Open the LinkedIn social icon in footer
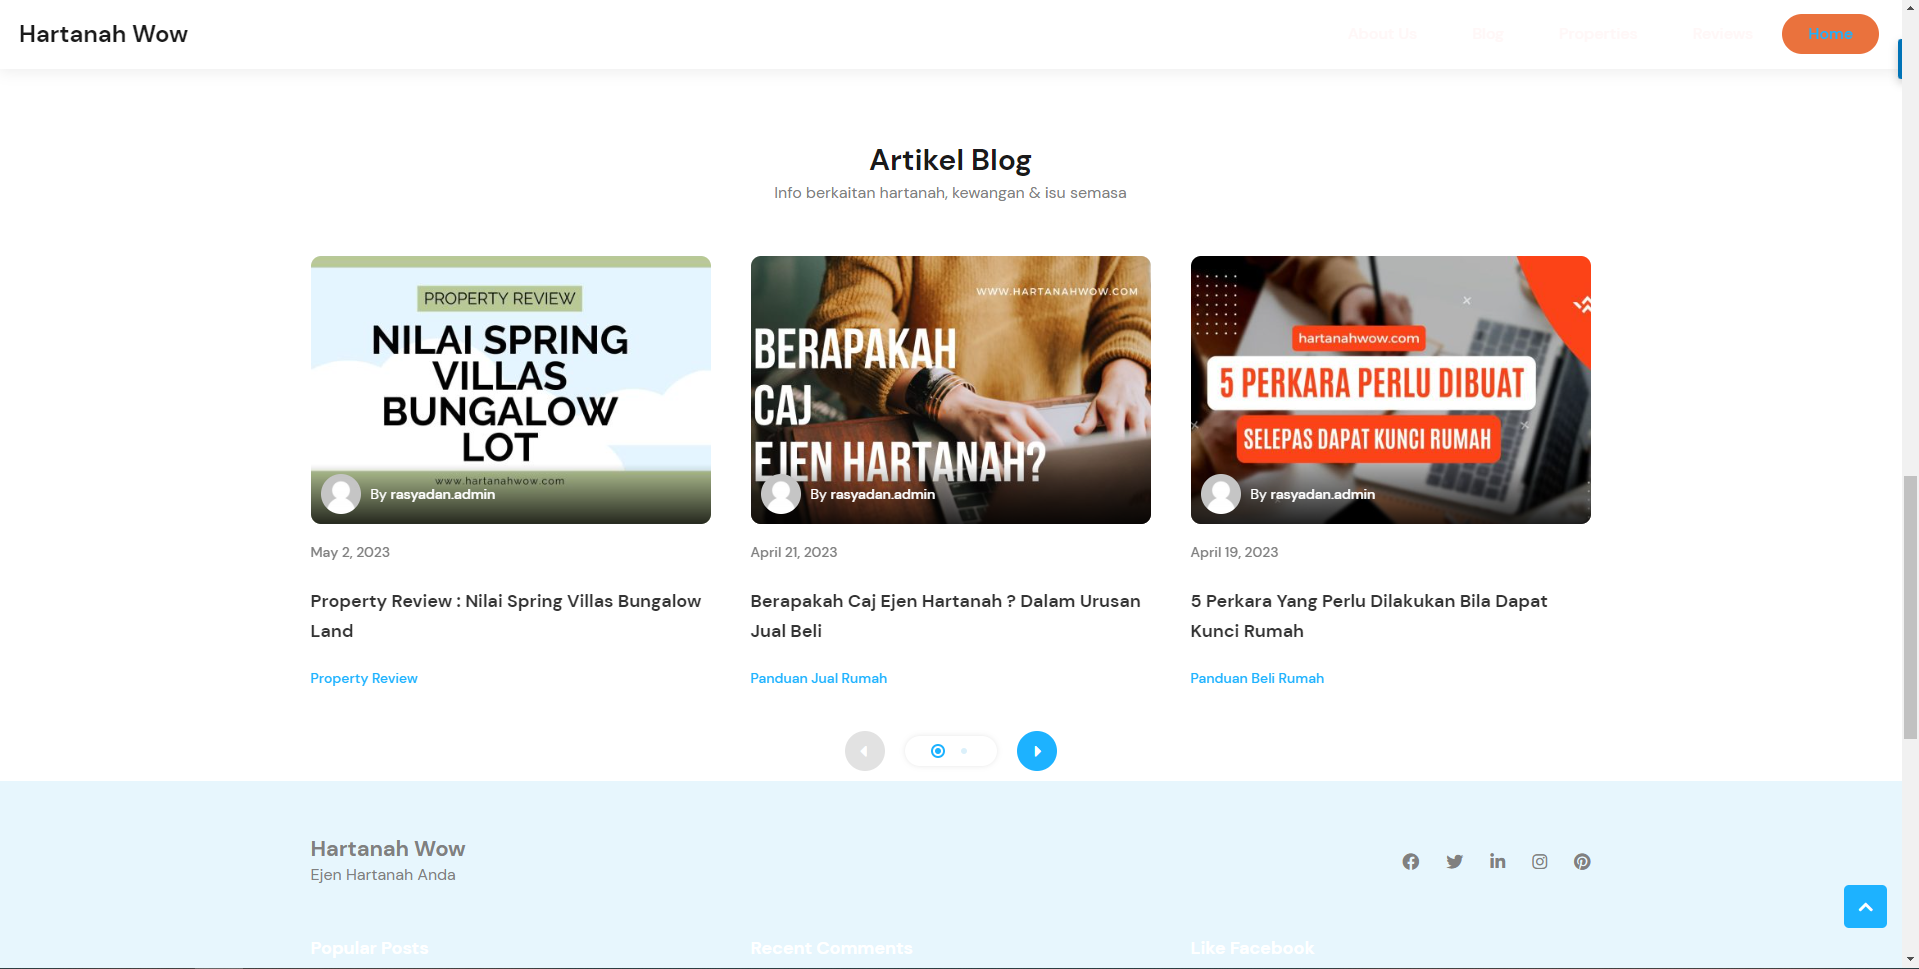Image resolution: width=1919 pixels, height=969 pixels. (x=1497, y=861)
